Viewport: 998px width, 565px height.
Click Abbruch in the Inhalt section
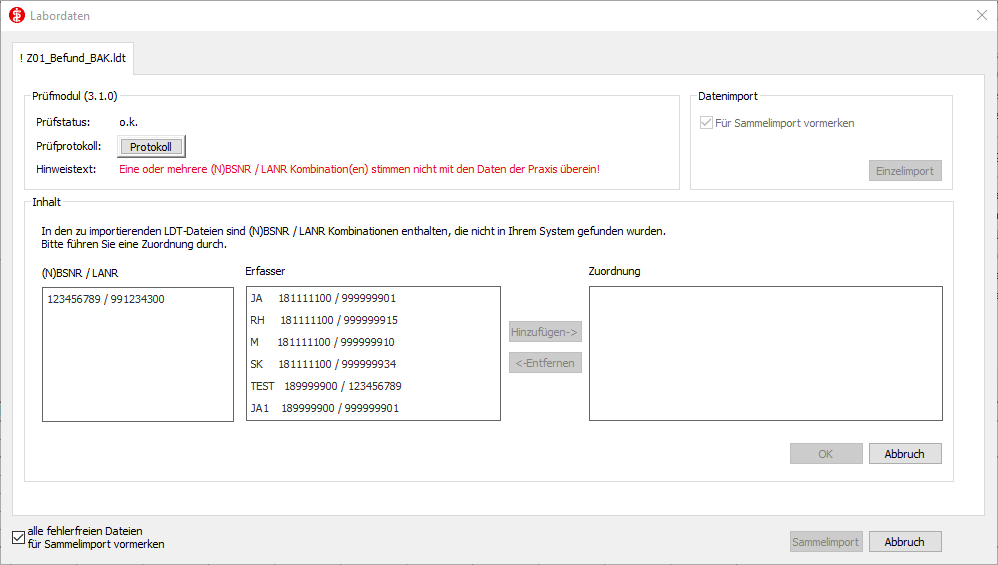[x=904, y=454]
